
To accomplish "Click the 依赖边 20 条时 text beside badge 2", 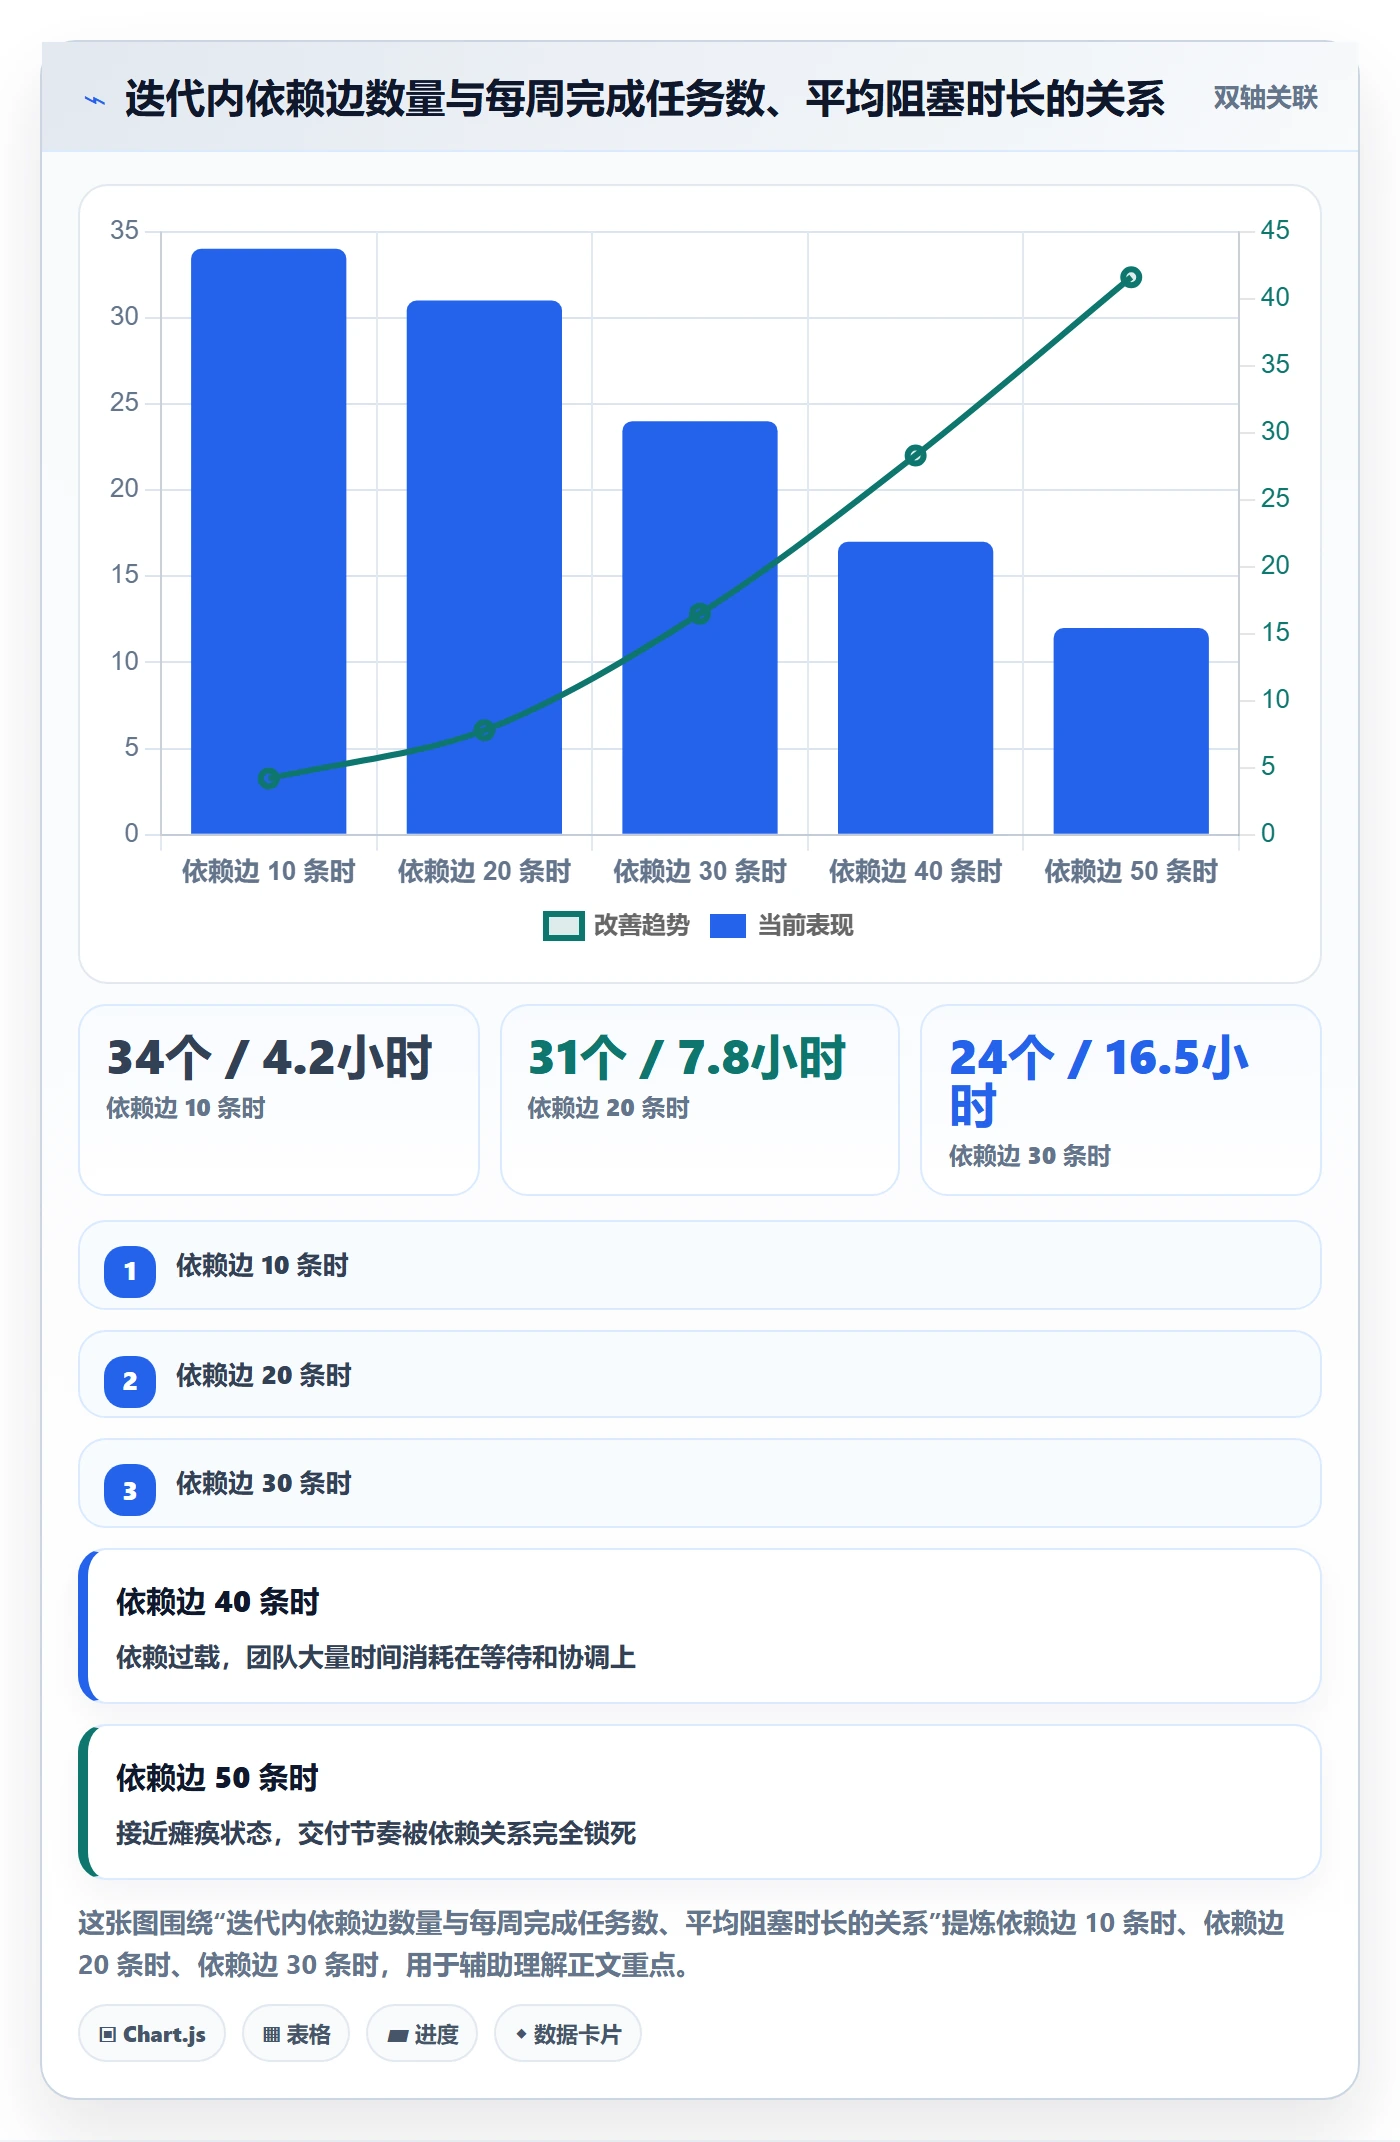I will point(264,1376).
